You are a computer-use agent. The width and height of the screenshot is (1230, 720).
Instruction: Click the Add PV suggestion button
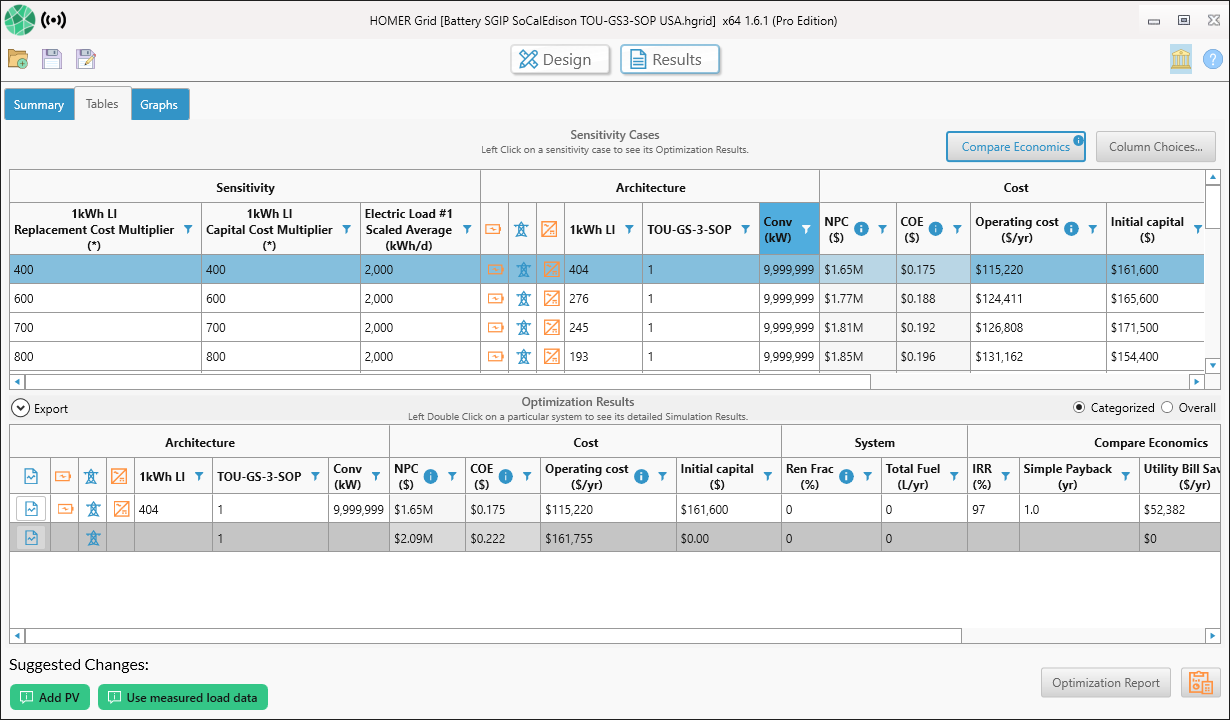(50, 697)
